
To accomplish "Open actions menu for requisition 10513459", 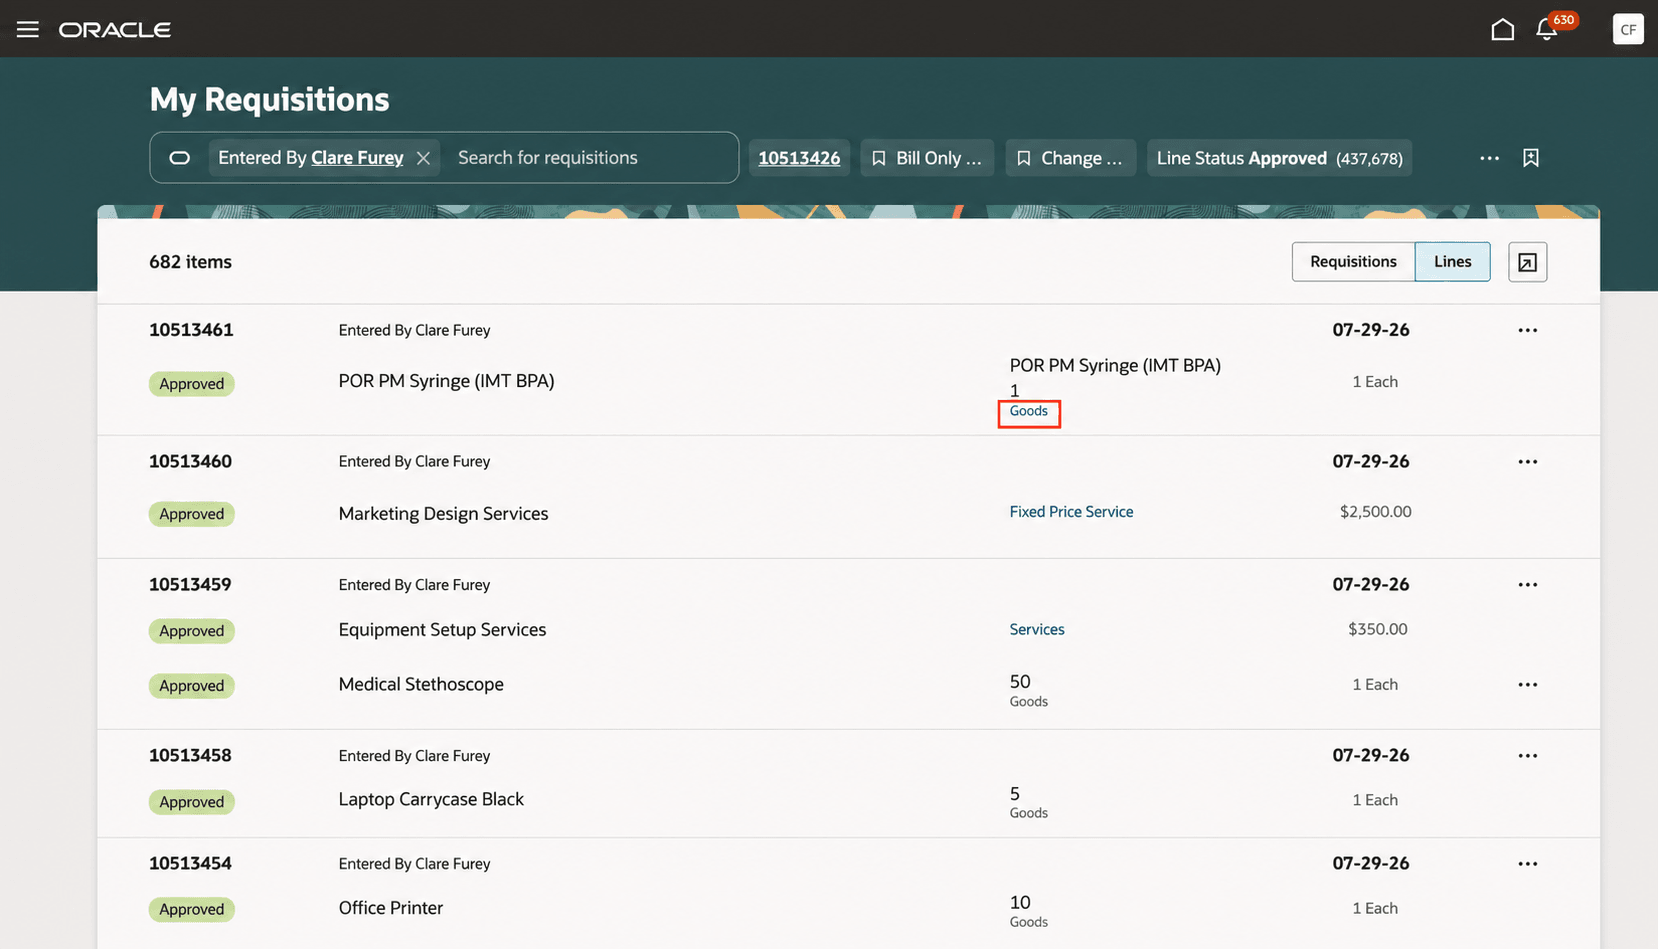I will click(1527, 585).
